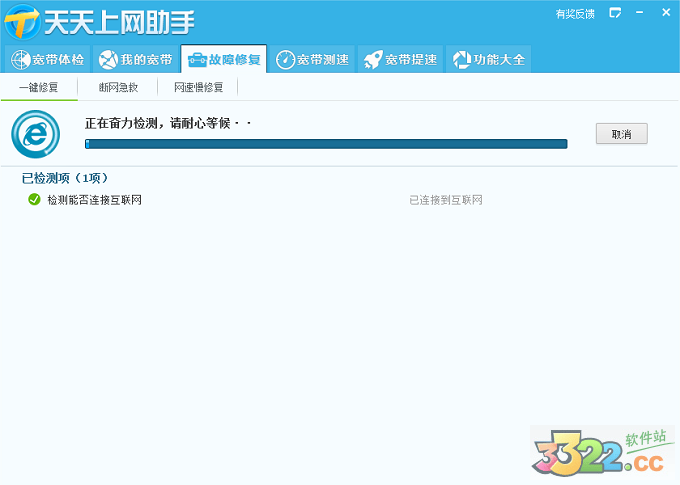Switch to the 我的宽带 tab
Image resolution: width=680 pixels, height=485 pixels.
(x=134, y=60)
